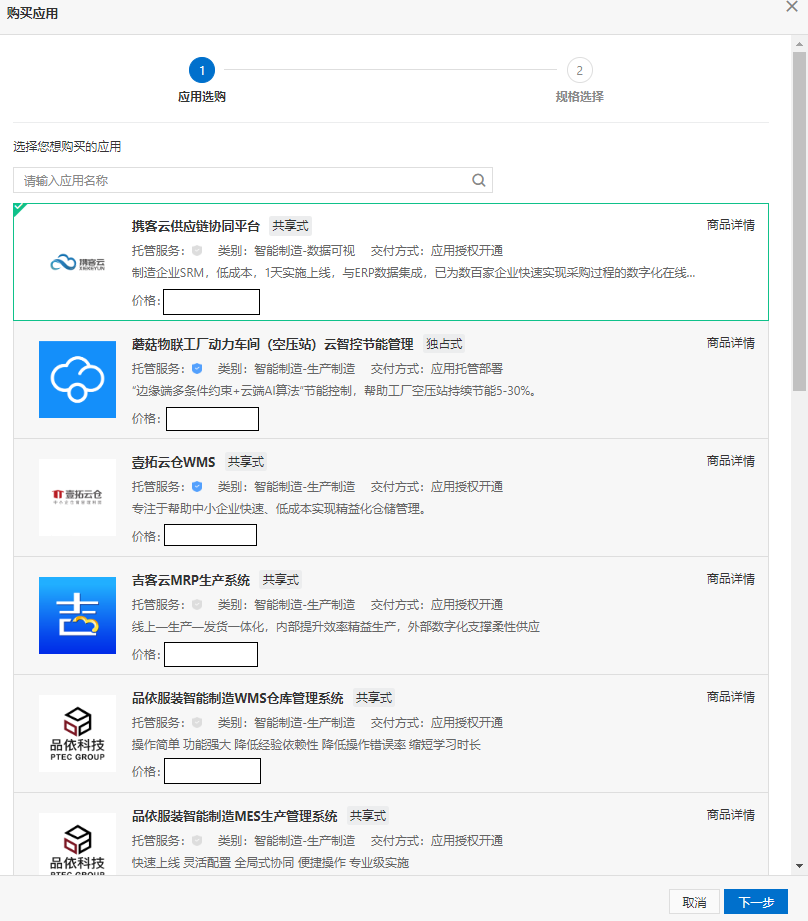Open 商品详情 for 吉客云MRP生产系统
808x921 pixels.
point(730,579)
